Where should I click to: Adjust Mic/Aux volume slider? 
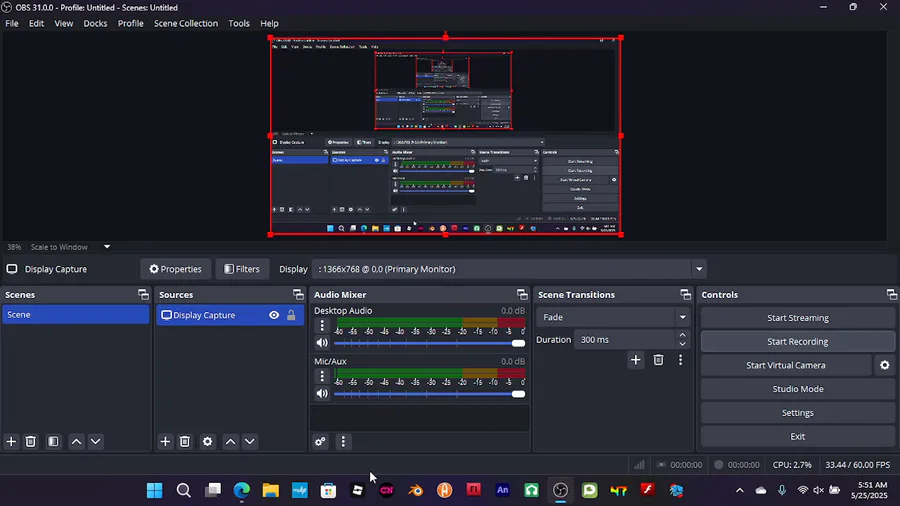tap(429, 394)
